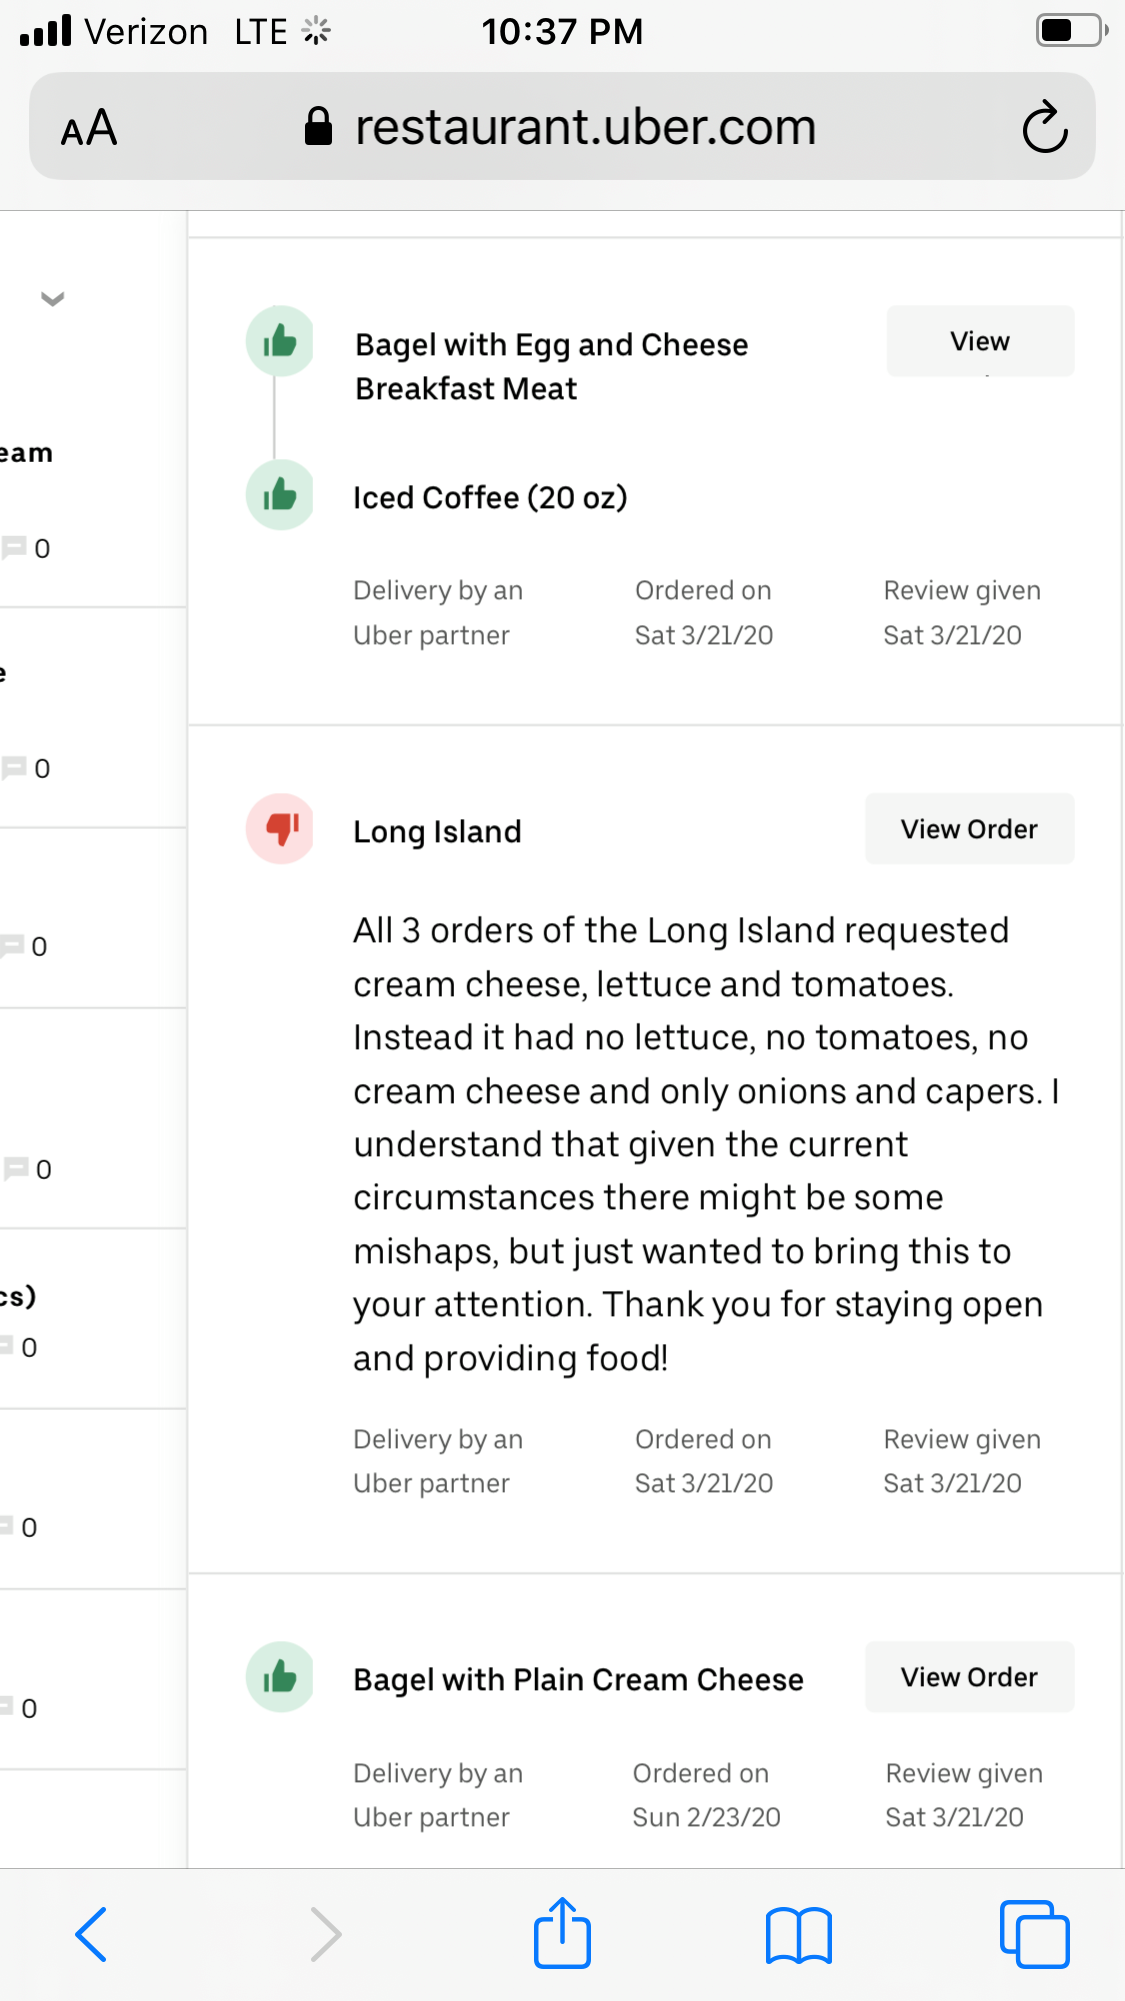Tap the thumbs-up next to Iced Coffee

pos(280,495)
